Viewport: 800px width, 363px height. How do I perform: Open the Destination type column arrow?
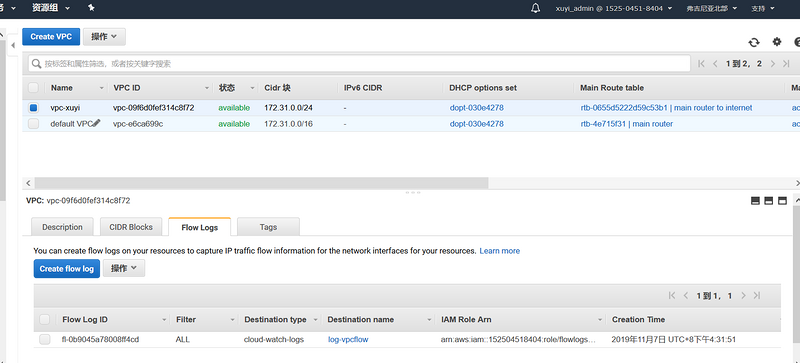pyautogui.click(x=316, y=320)
